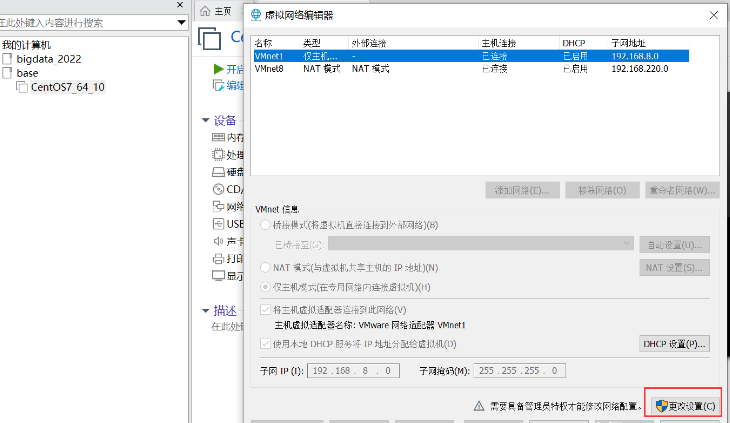
Task: Click the network adapter device icon
Action: click(x=218, y=206)
